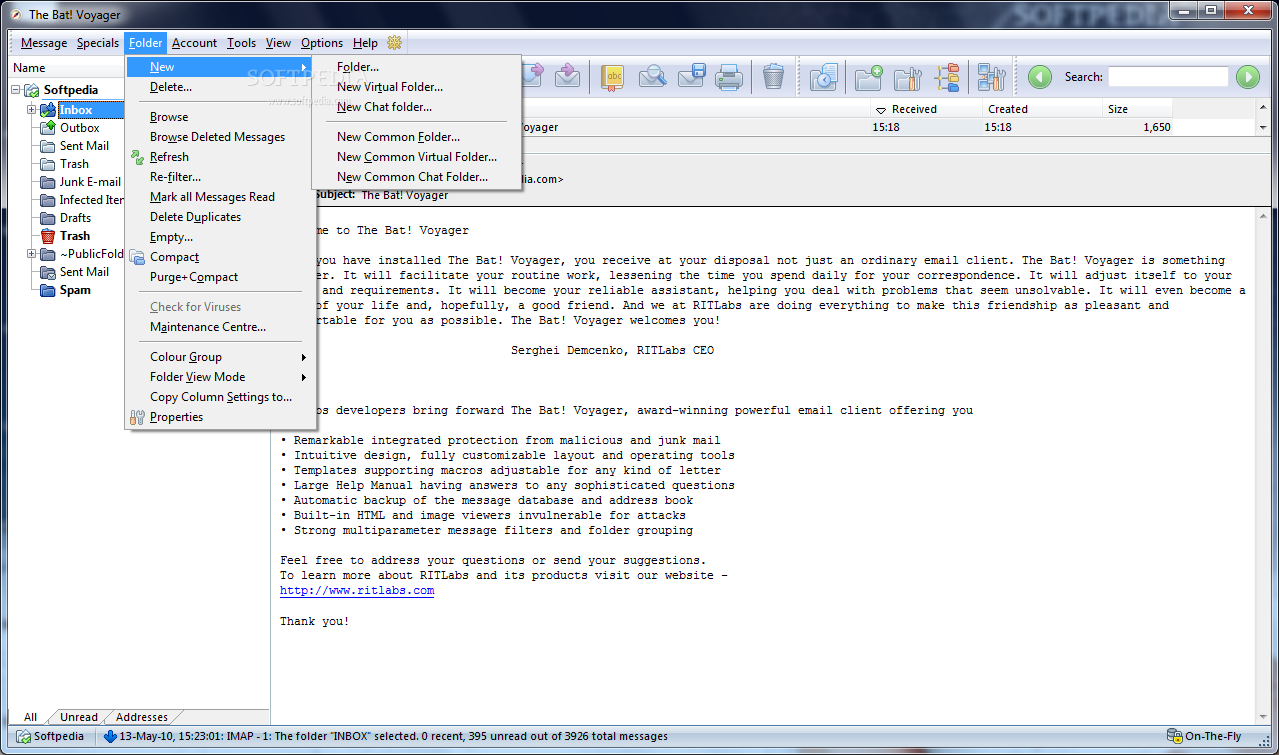The height and width of the screenshot is (755, 1279).
Task: Click the Compact folders icon in menu
Action: click(x=137, y=257)
